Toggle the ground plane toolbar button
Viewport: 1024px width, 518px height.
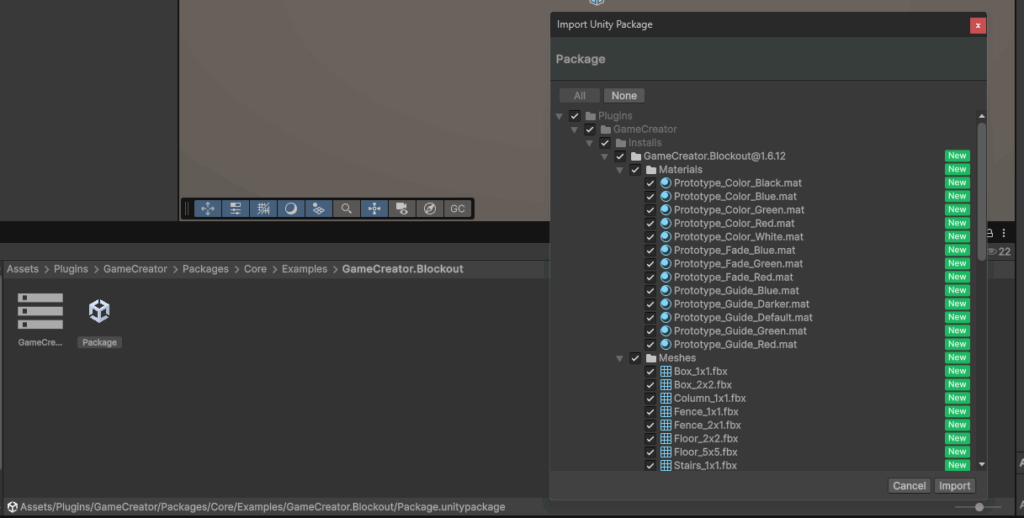[x=319, y=208]
